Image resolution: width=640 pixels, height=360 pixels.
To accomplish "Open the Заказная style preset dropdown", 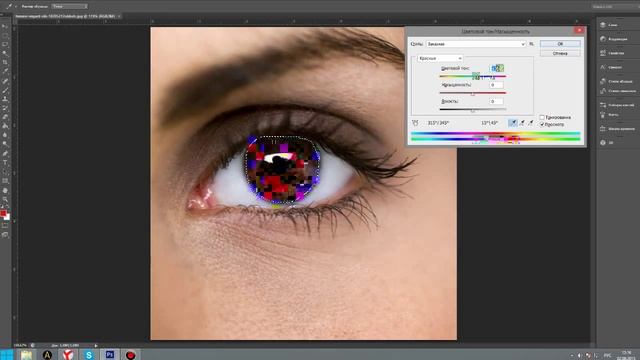I will 476,44.
